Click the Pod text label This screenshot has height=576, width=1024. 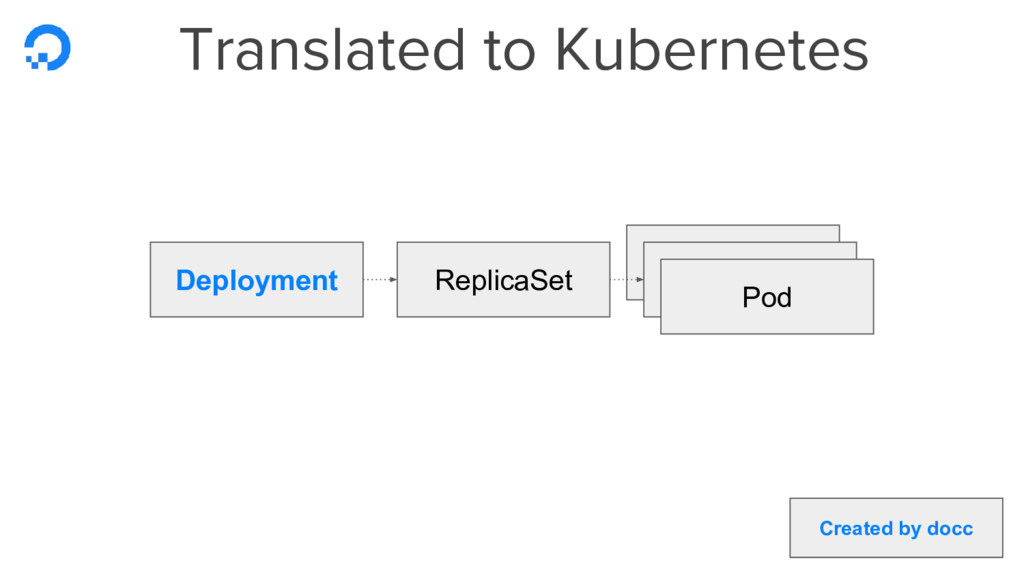[767, 298]
